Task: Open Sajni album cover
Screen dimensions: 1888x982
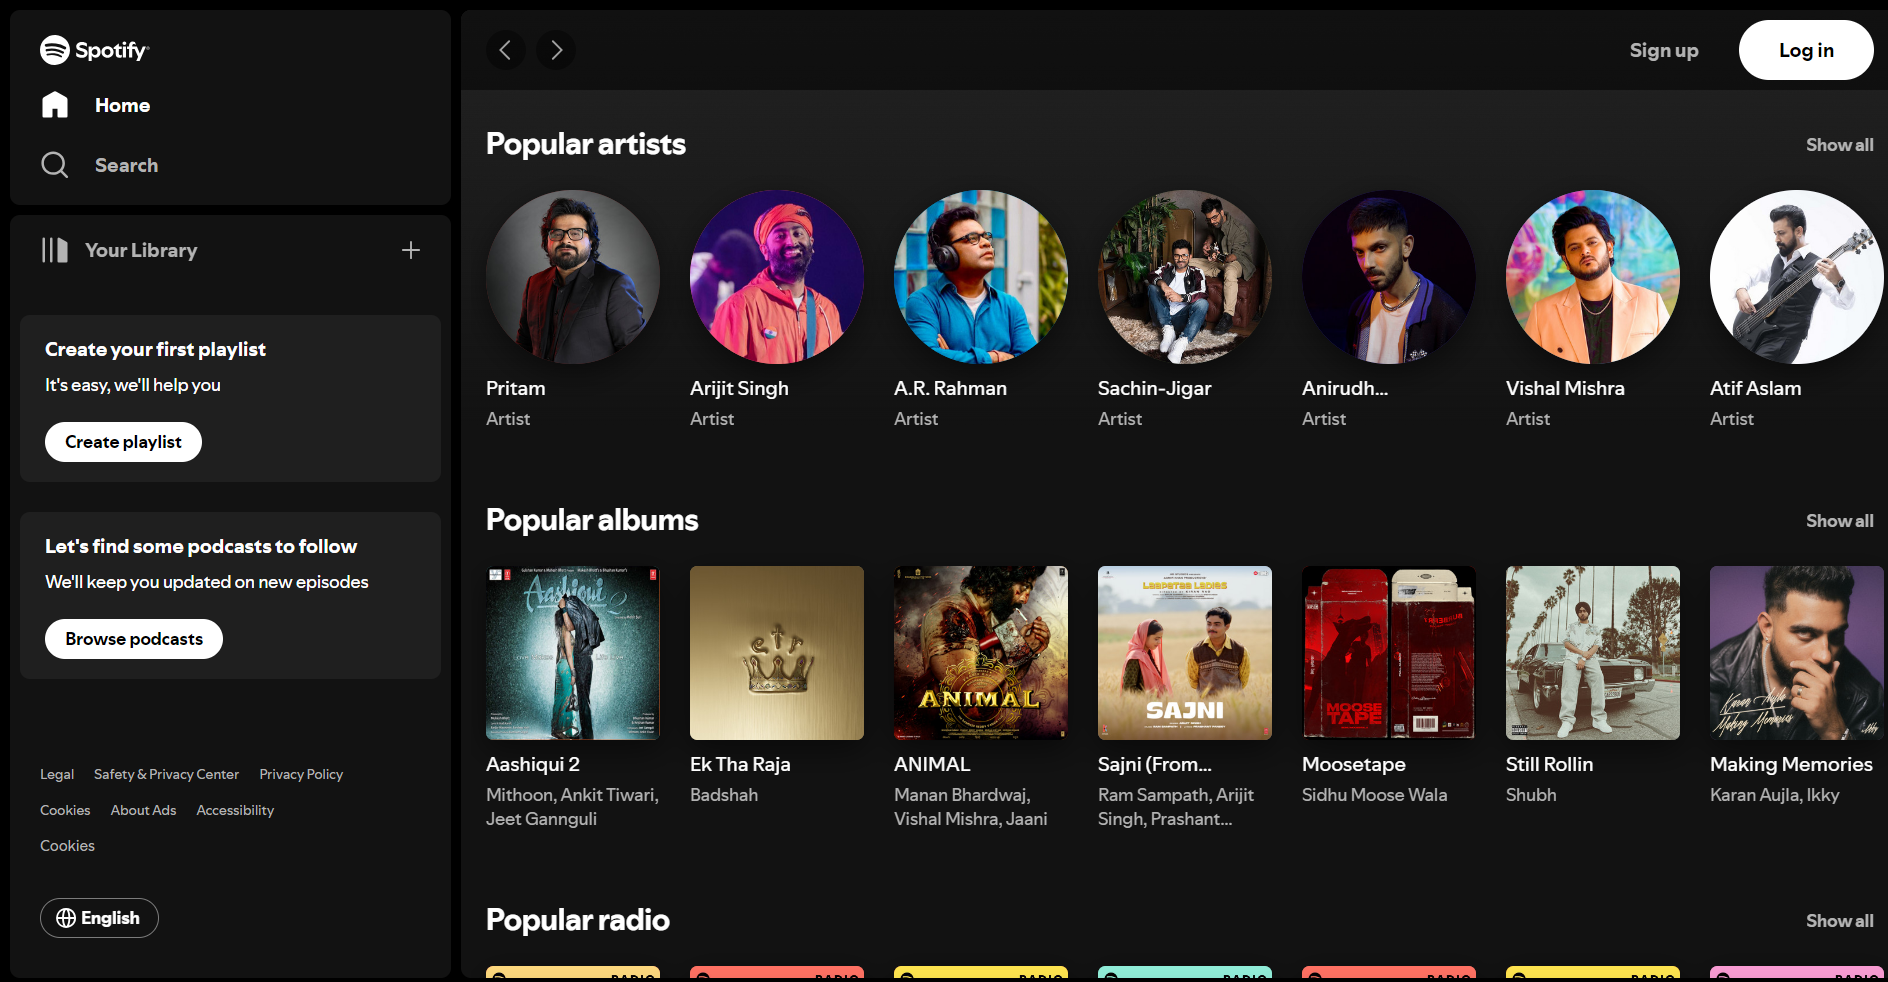Action: [x=1185, y=653]
